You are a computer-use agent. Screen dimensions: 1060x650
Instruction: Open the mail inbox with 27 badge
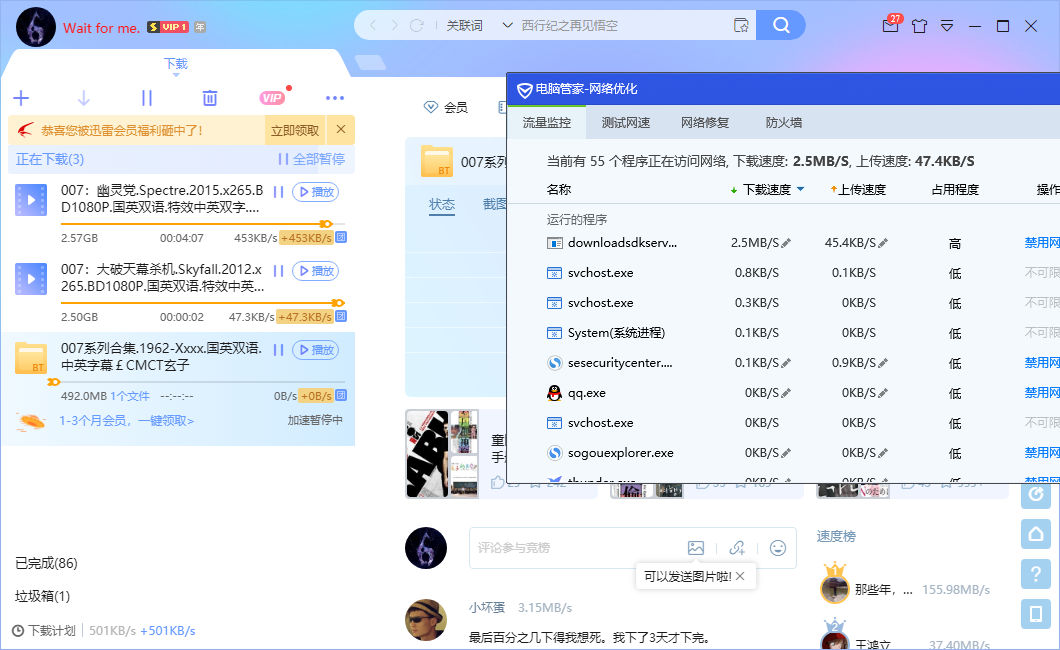[x=890, y=26]
